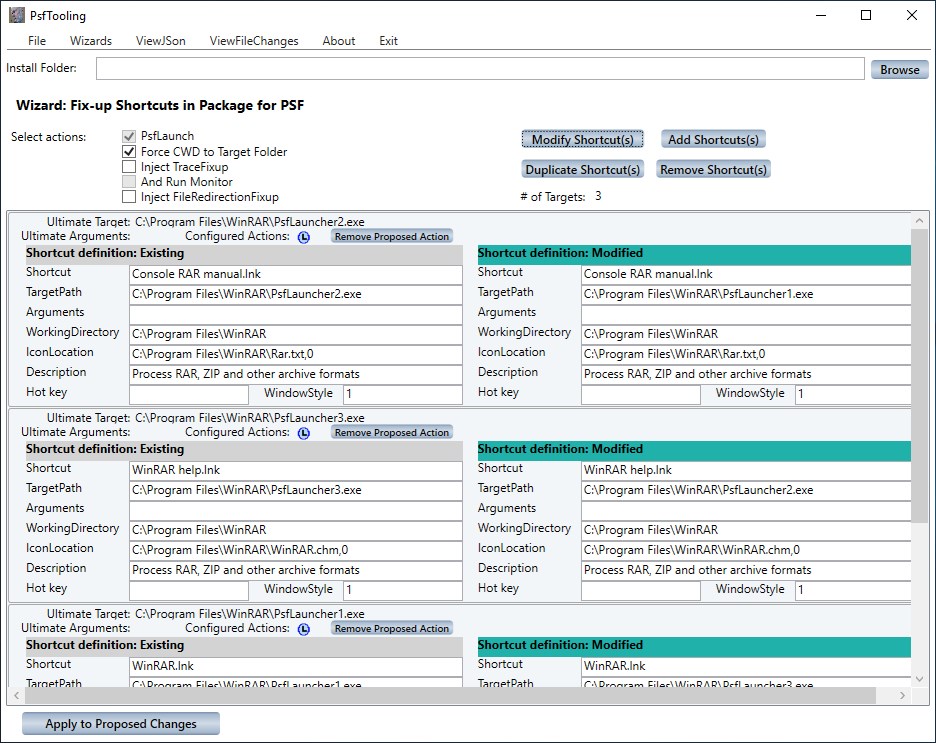Viewport: 936px width, 743px height.
Task: Click existing Shortcut field WinRAR help.lnk
Action: [x=295, y=470]
